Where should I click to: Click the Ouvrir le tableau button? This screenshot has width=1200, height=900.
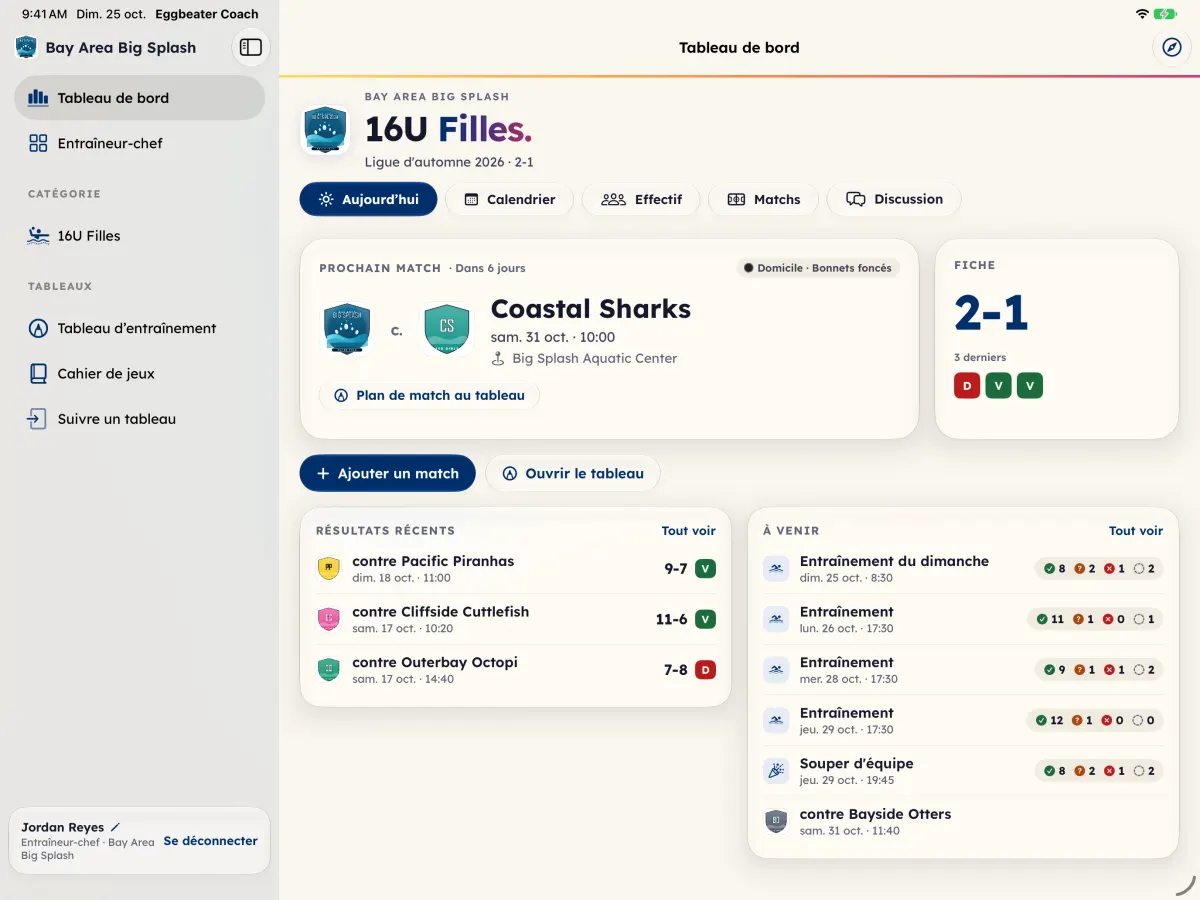pyautogui.click(x=573, y=473)
